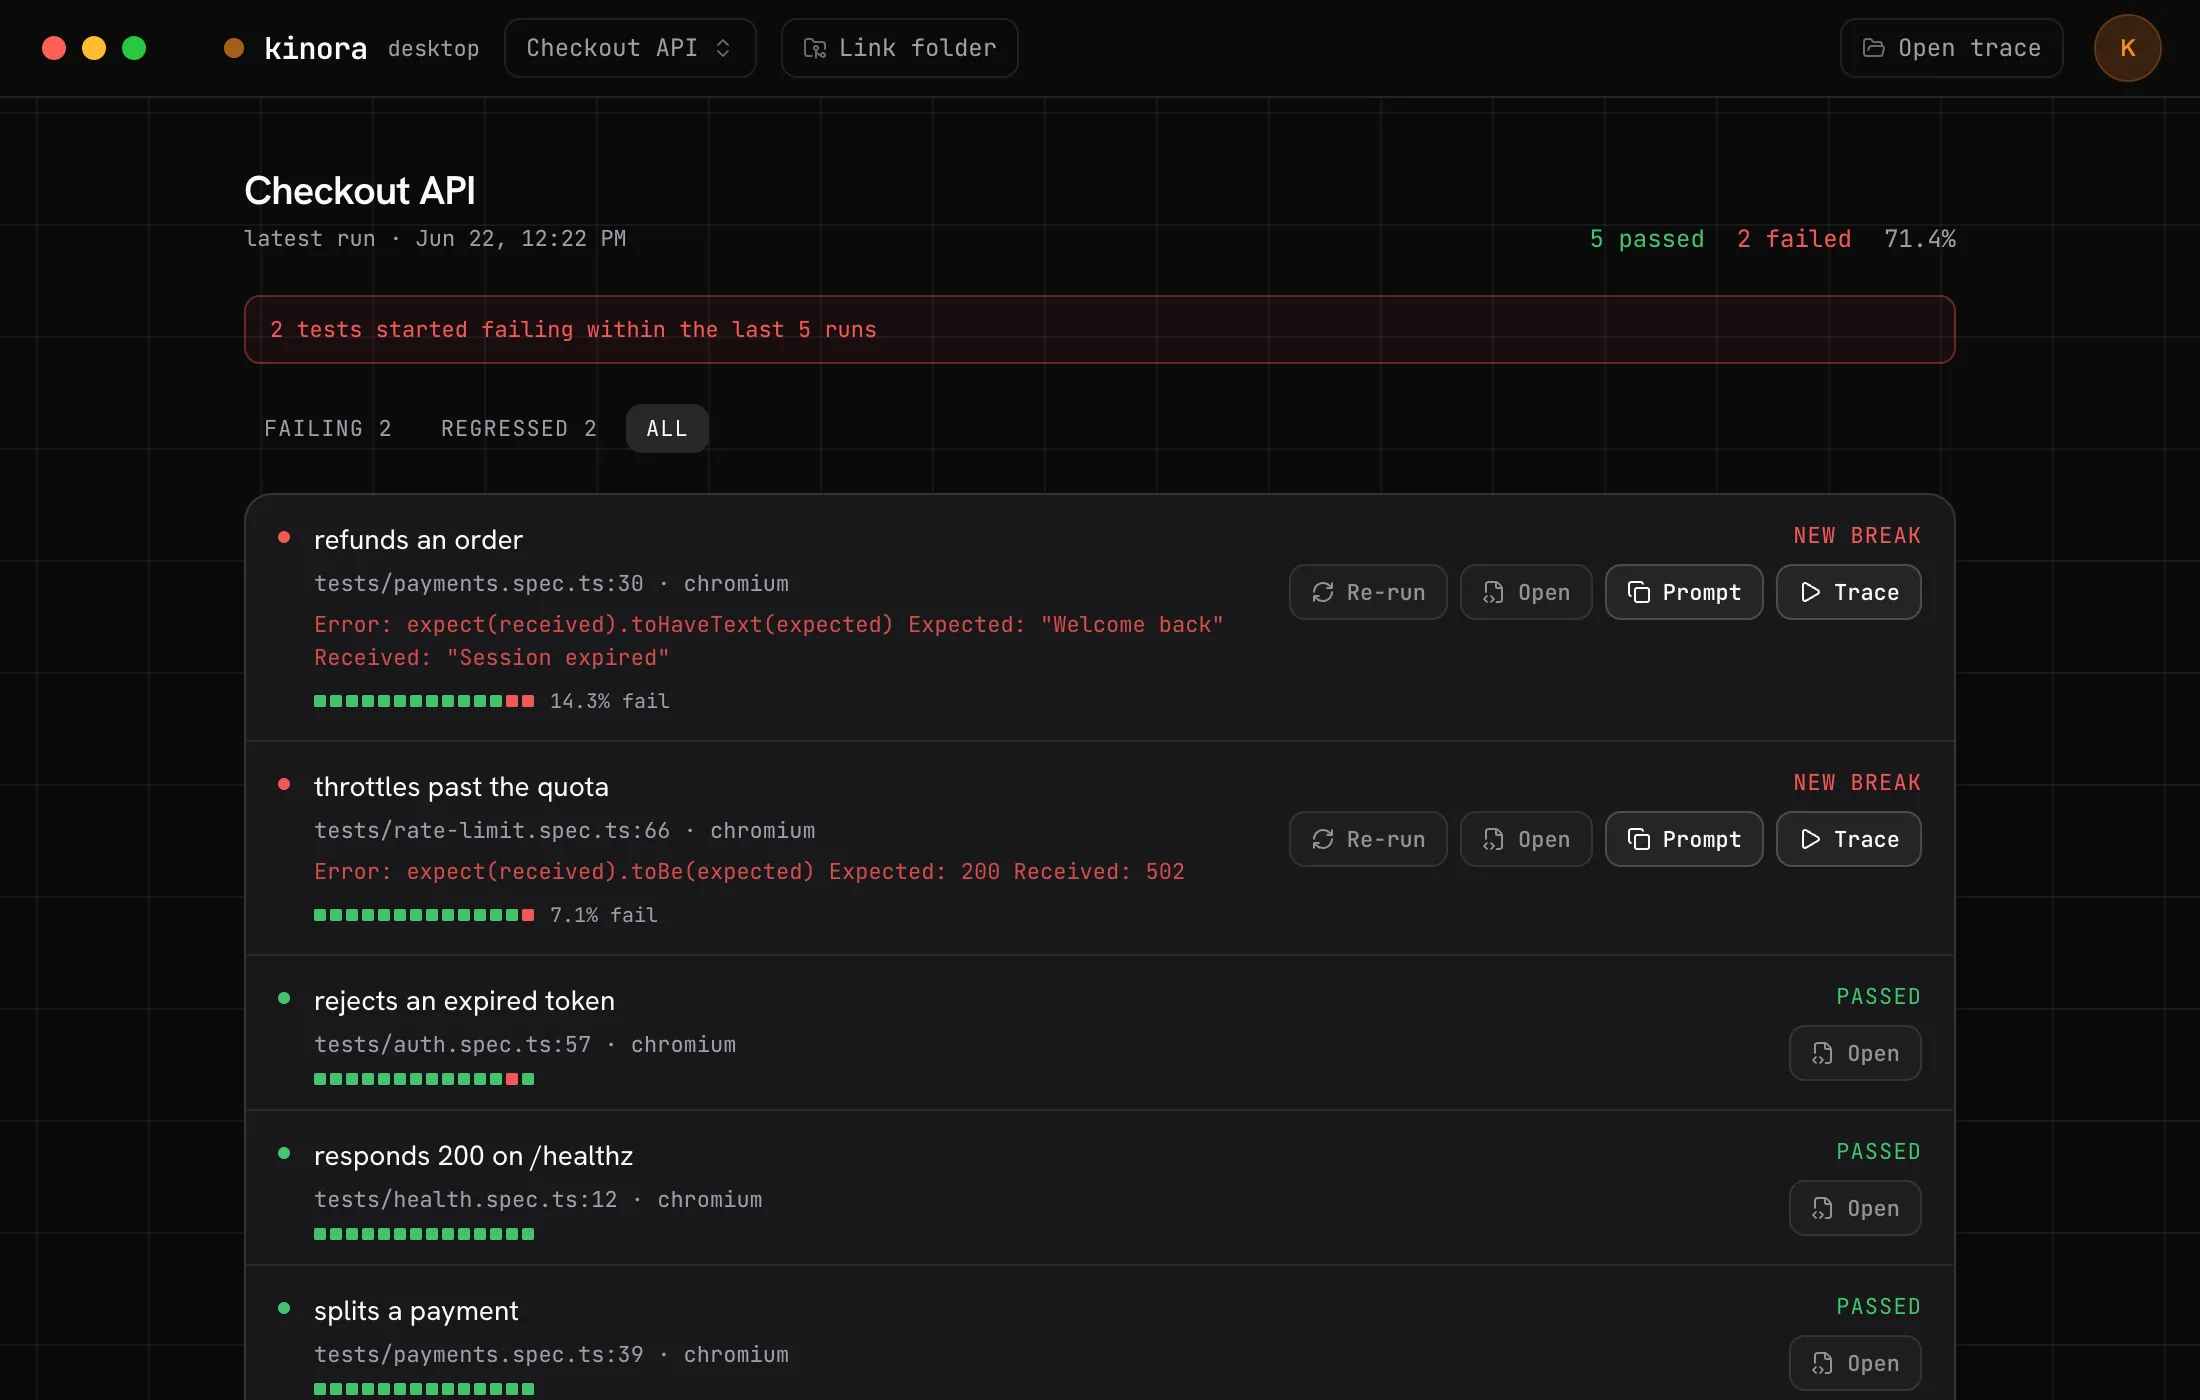Click the green status dot beside splits a payment
Image resolution: width=2200 pixels, height=1400 pixels.
tap(284, 1308)
